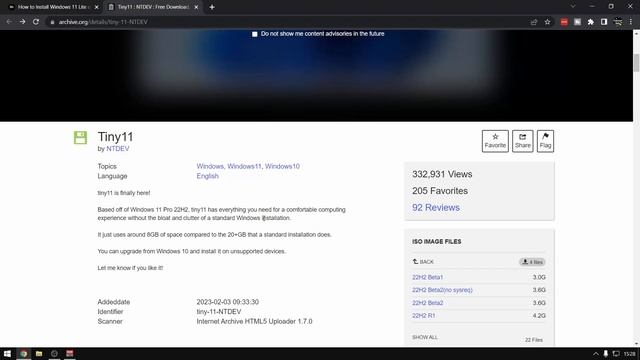Viewport: 640px width, 360px height.
Task: Open the gray N extension icon
Action: click(x=577, y=22)
